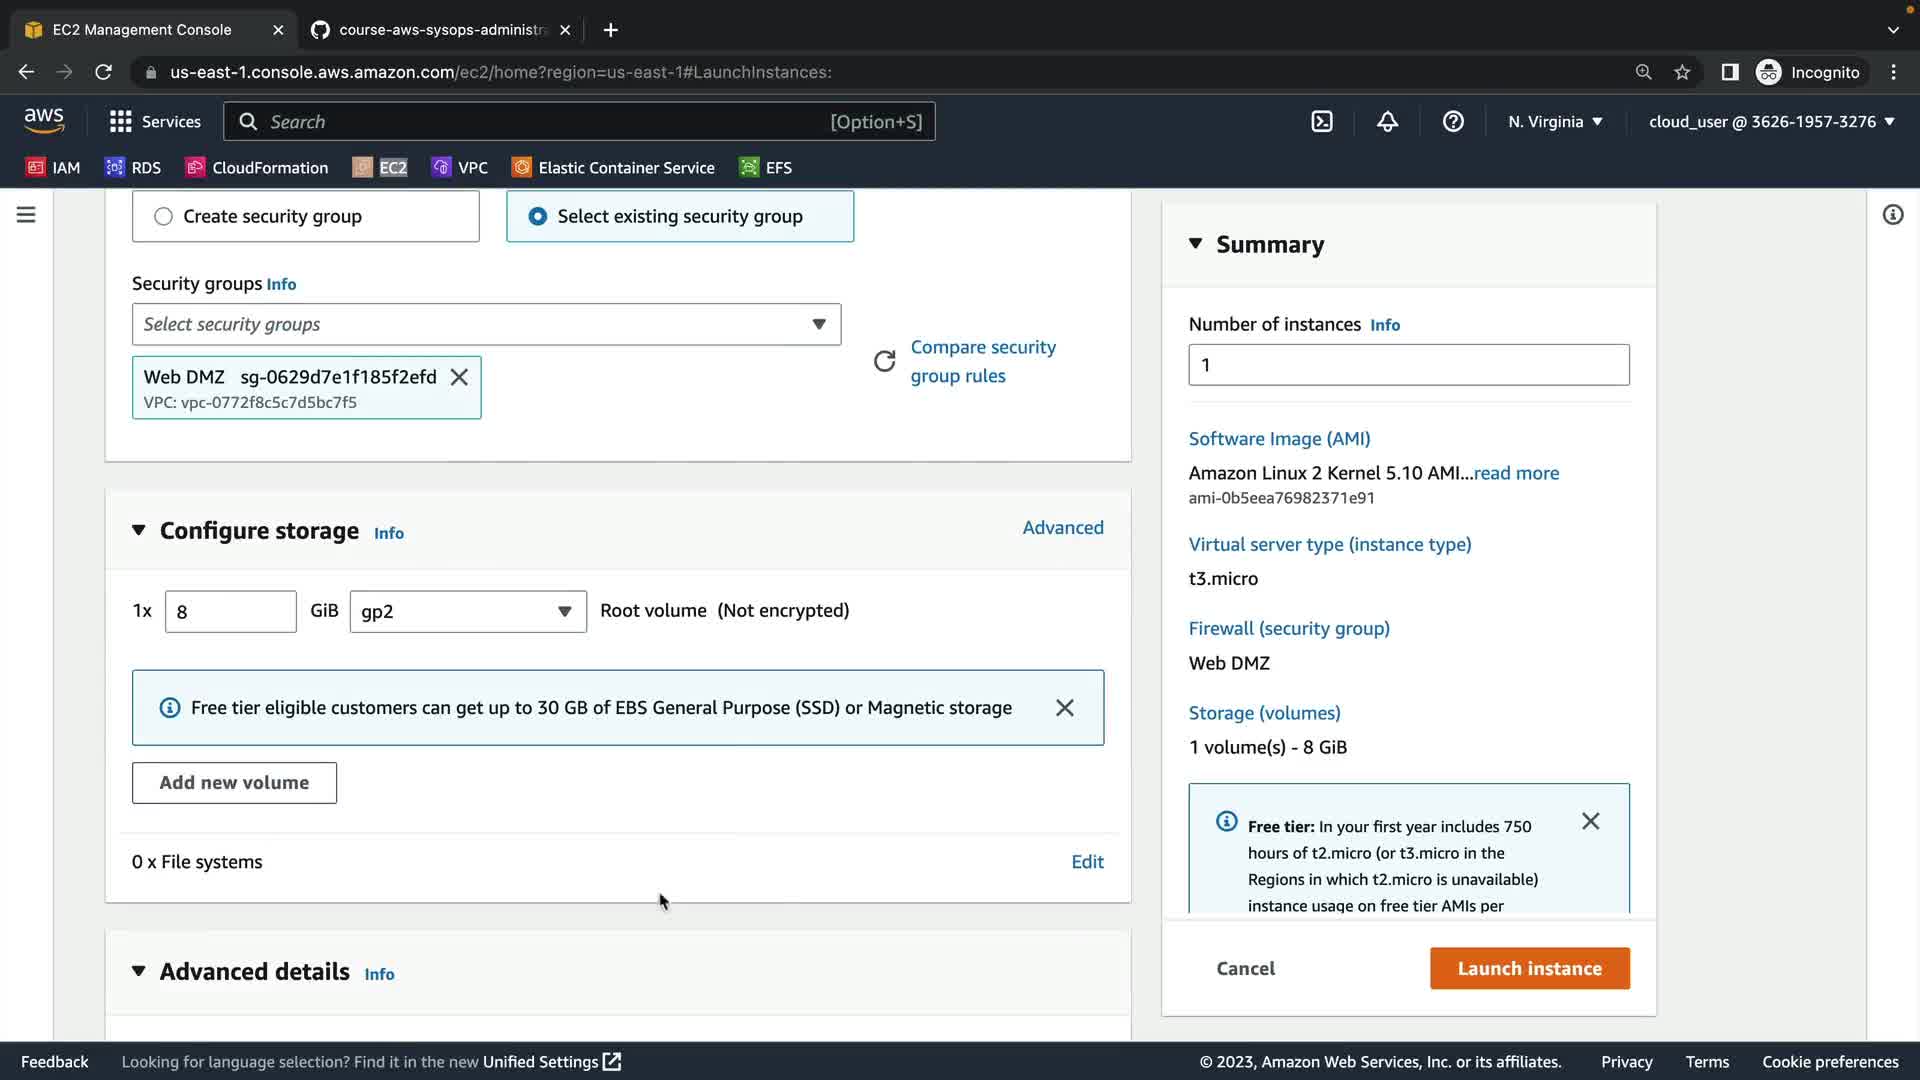Collapse the Summary panel triangle
The width and height of the screenshot is (1920, 1080).
click(1195, 244)
